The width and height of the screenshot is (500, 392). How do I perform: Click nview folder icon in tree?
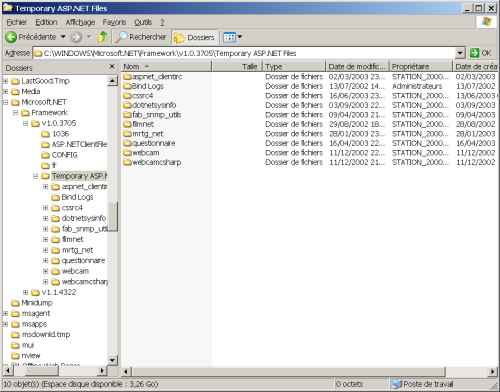pos(15,356)
